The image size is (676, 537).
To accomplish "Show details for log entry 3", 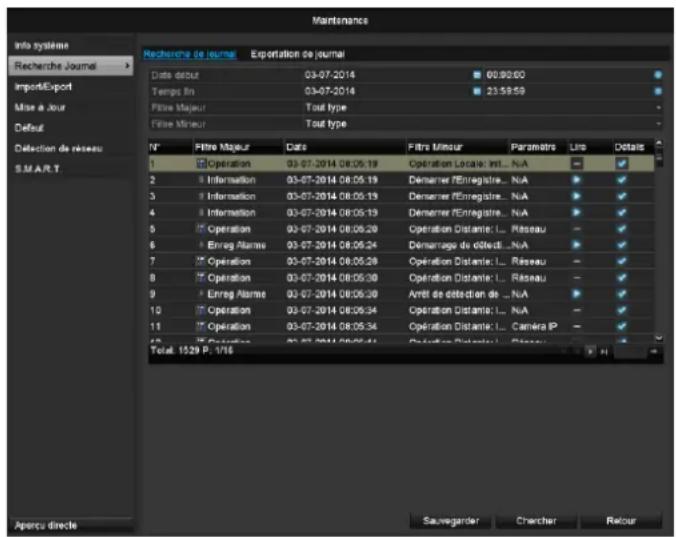I will 622,196.
